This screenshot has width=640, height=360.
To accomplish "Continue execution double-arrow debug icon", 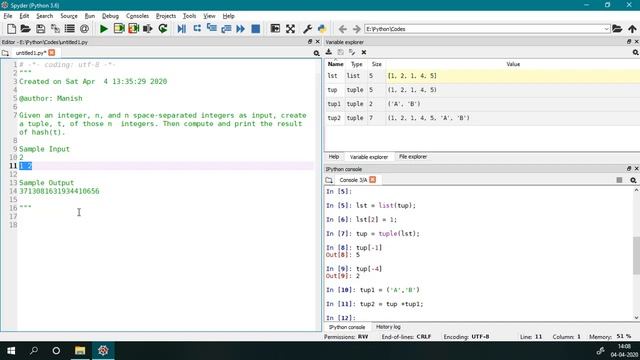I will [x=241, y=29].
